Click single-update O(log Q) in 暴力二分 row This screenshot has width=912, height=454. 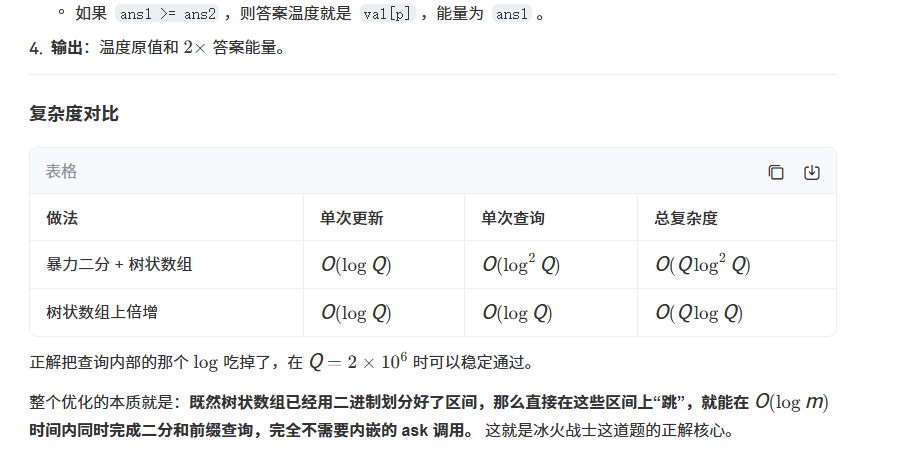coord(357,265)
